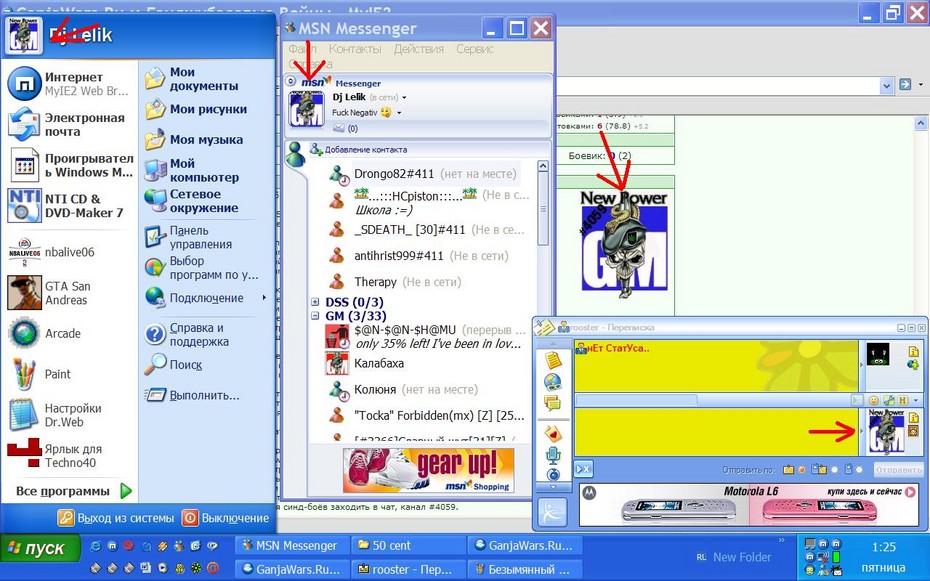Open Файл menu in MSN Messenger

coord(302,49)
